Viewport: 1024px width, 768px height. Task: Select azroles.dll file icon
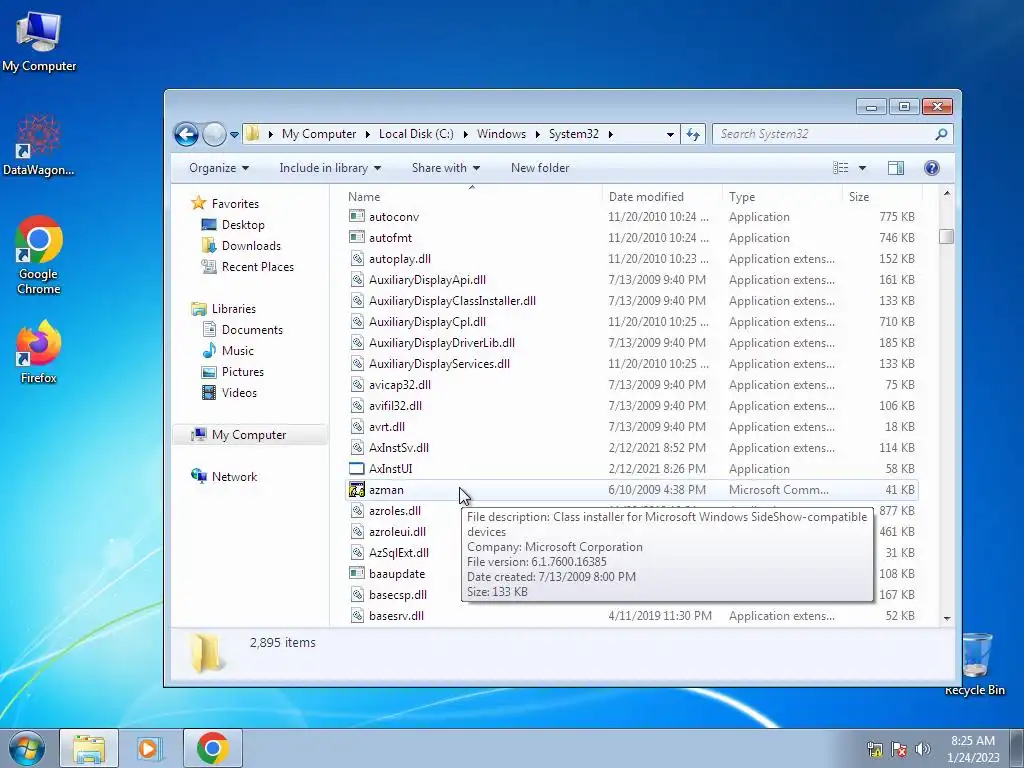click(x=357, y=511)
